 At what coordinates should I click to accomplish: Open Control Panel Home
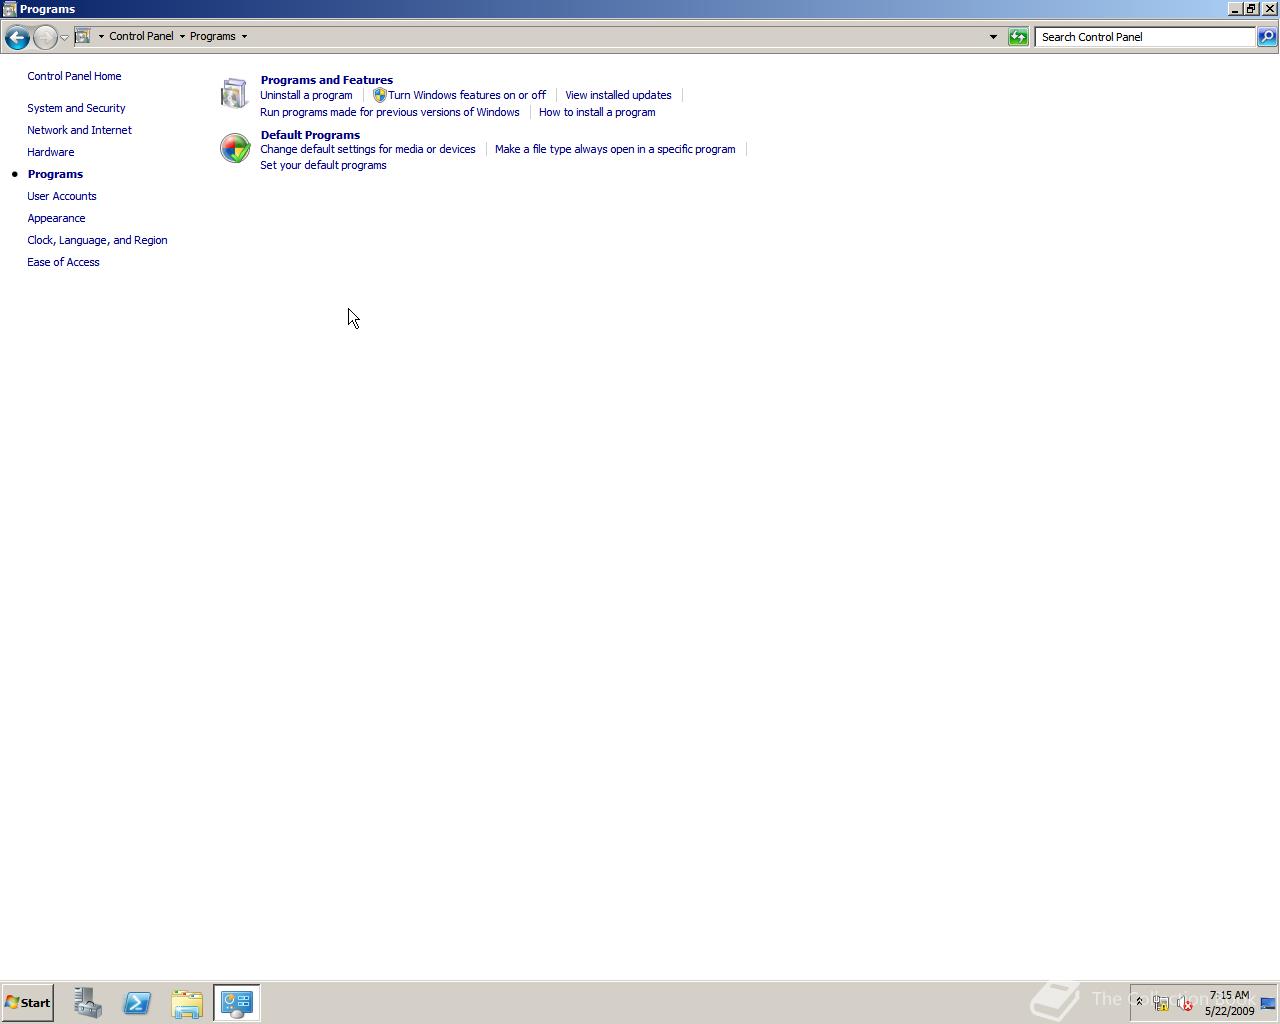click(74, 76)
